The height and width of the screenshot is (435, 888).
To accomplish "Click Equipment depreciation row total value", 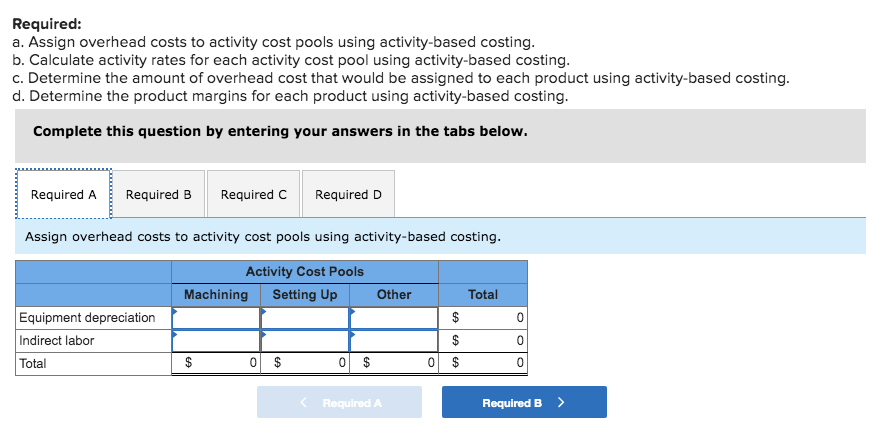I will pos(483,318).
